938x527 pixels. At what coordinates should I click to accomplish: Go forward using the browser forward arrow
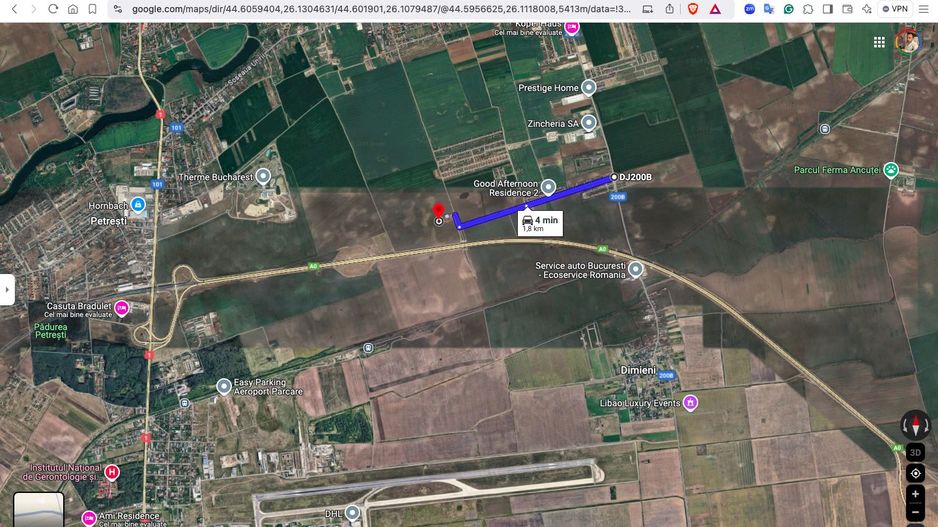pyautogui.click(x=34, y=9)
